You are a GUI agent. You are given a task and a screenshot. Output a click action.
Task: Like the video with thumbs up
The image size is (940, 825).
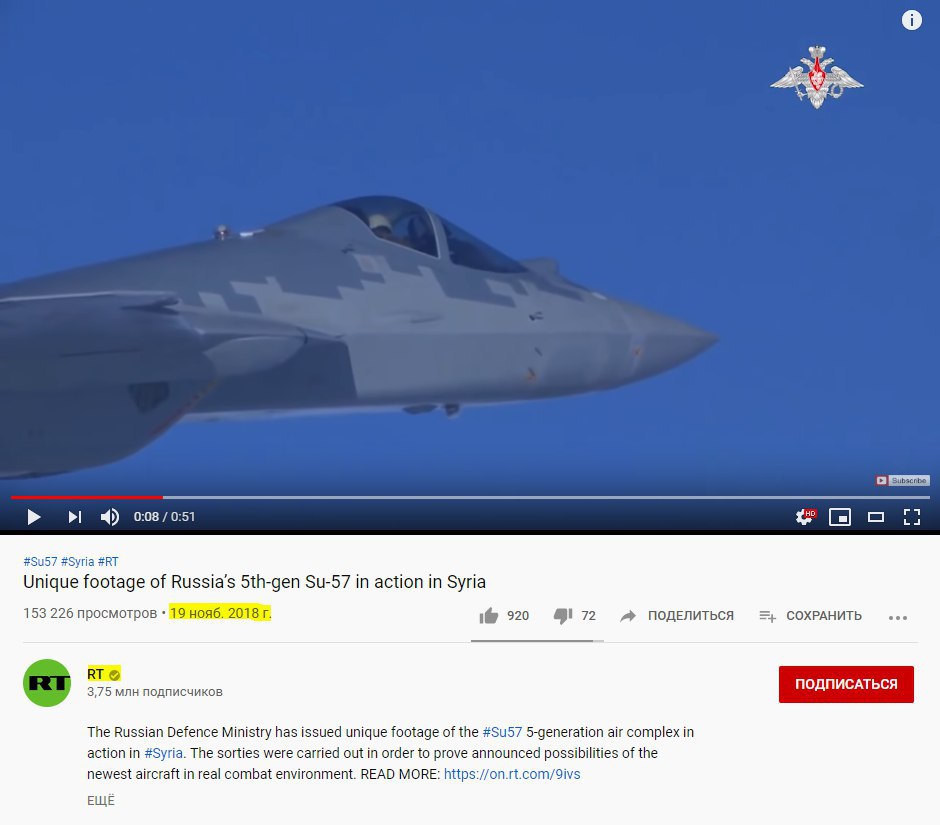click(504, 616)
